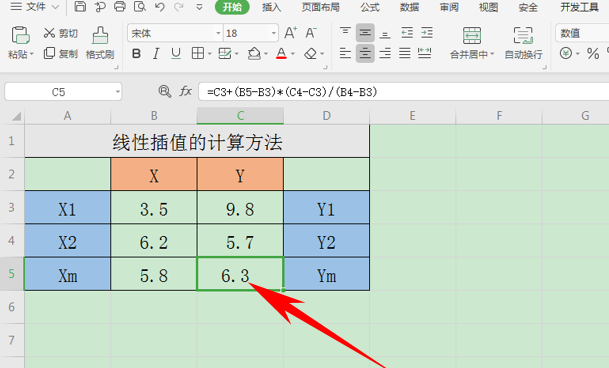
Task: Toggle bold formatting
Action: [x=136, y=54]
